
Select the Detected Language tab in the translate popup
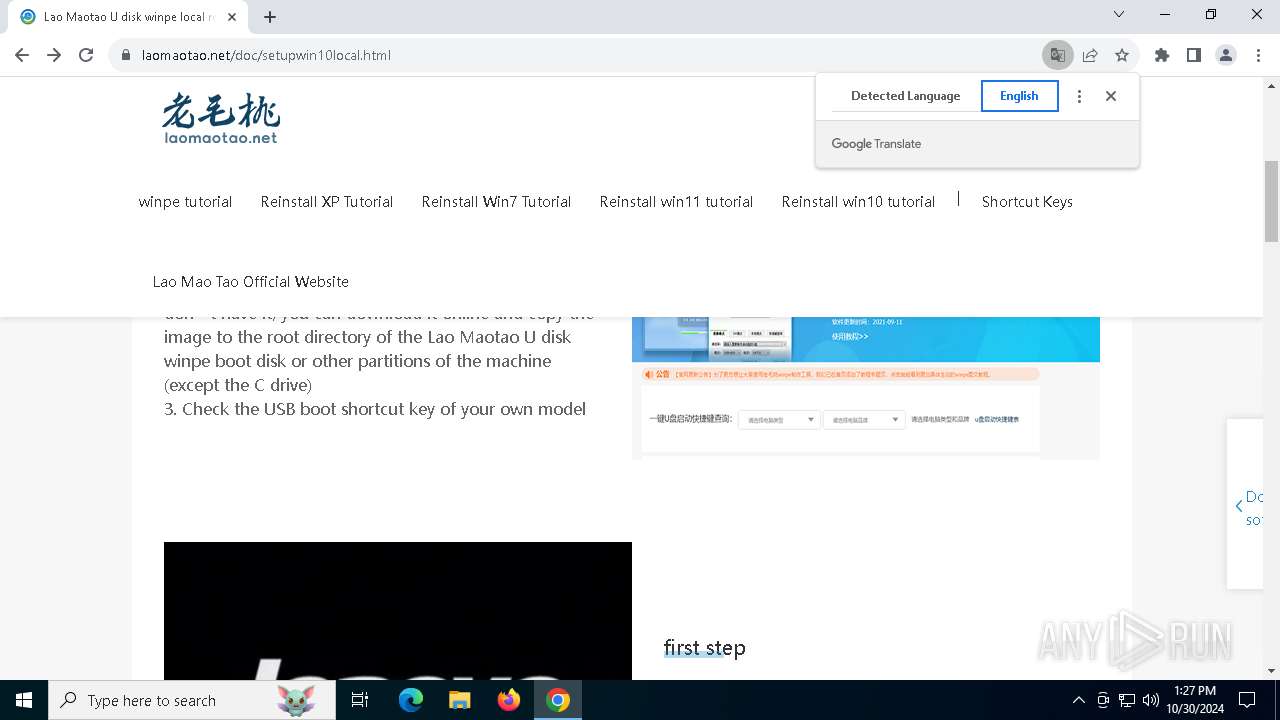905,96
